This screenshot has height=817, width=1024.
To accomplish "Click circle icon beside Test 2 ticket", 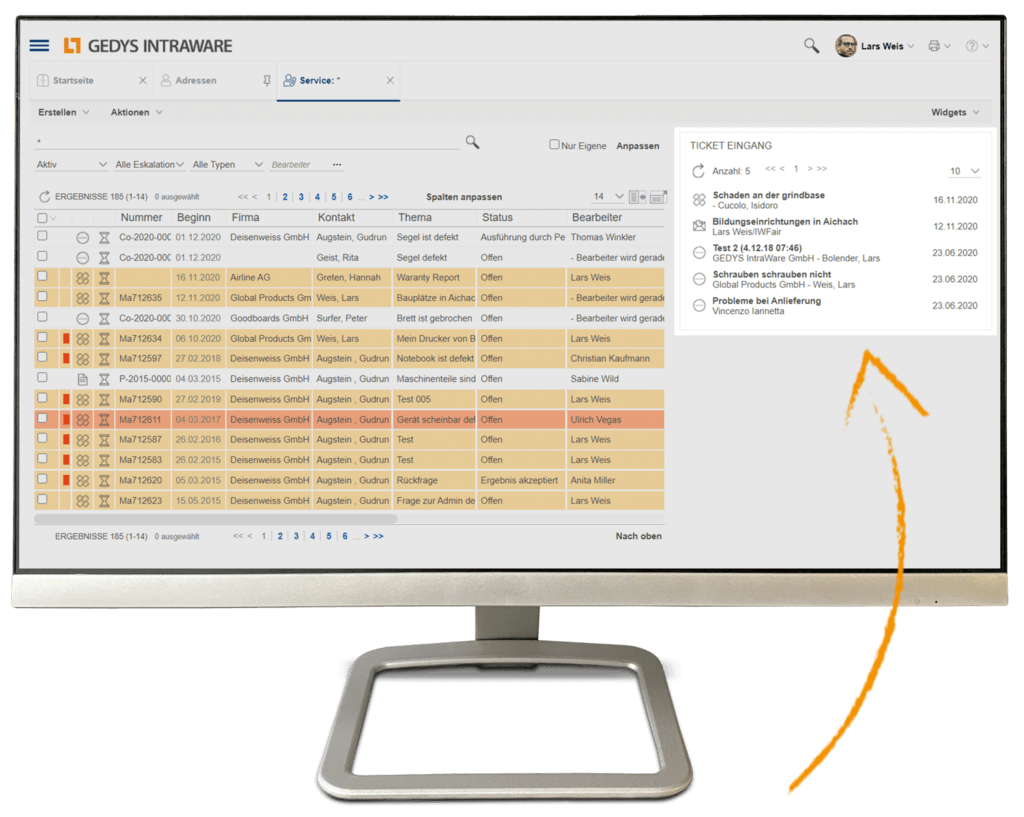I will [x=699, y=253].
